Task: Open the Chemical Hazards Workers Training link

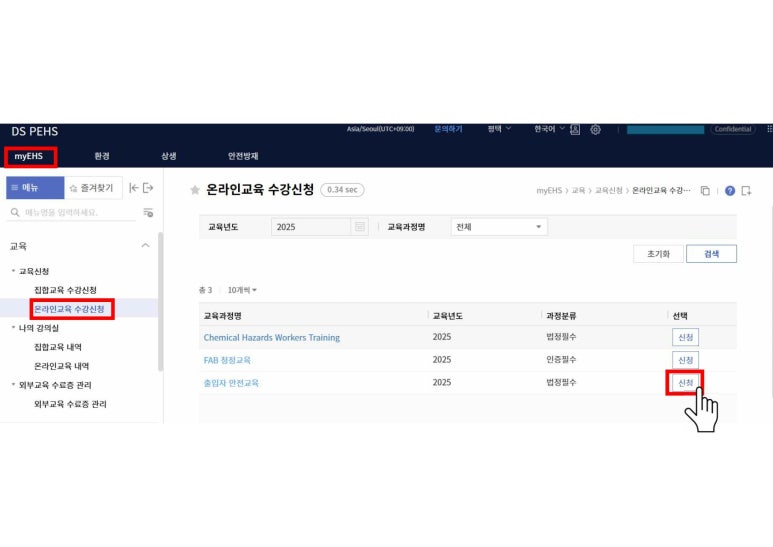Action: (x=271, y=337)
